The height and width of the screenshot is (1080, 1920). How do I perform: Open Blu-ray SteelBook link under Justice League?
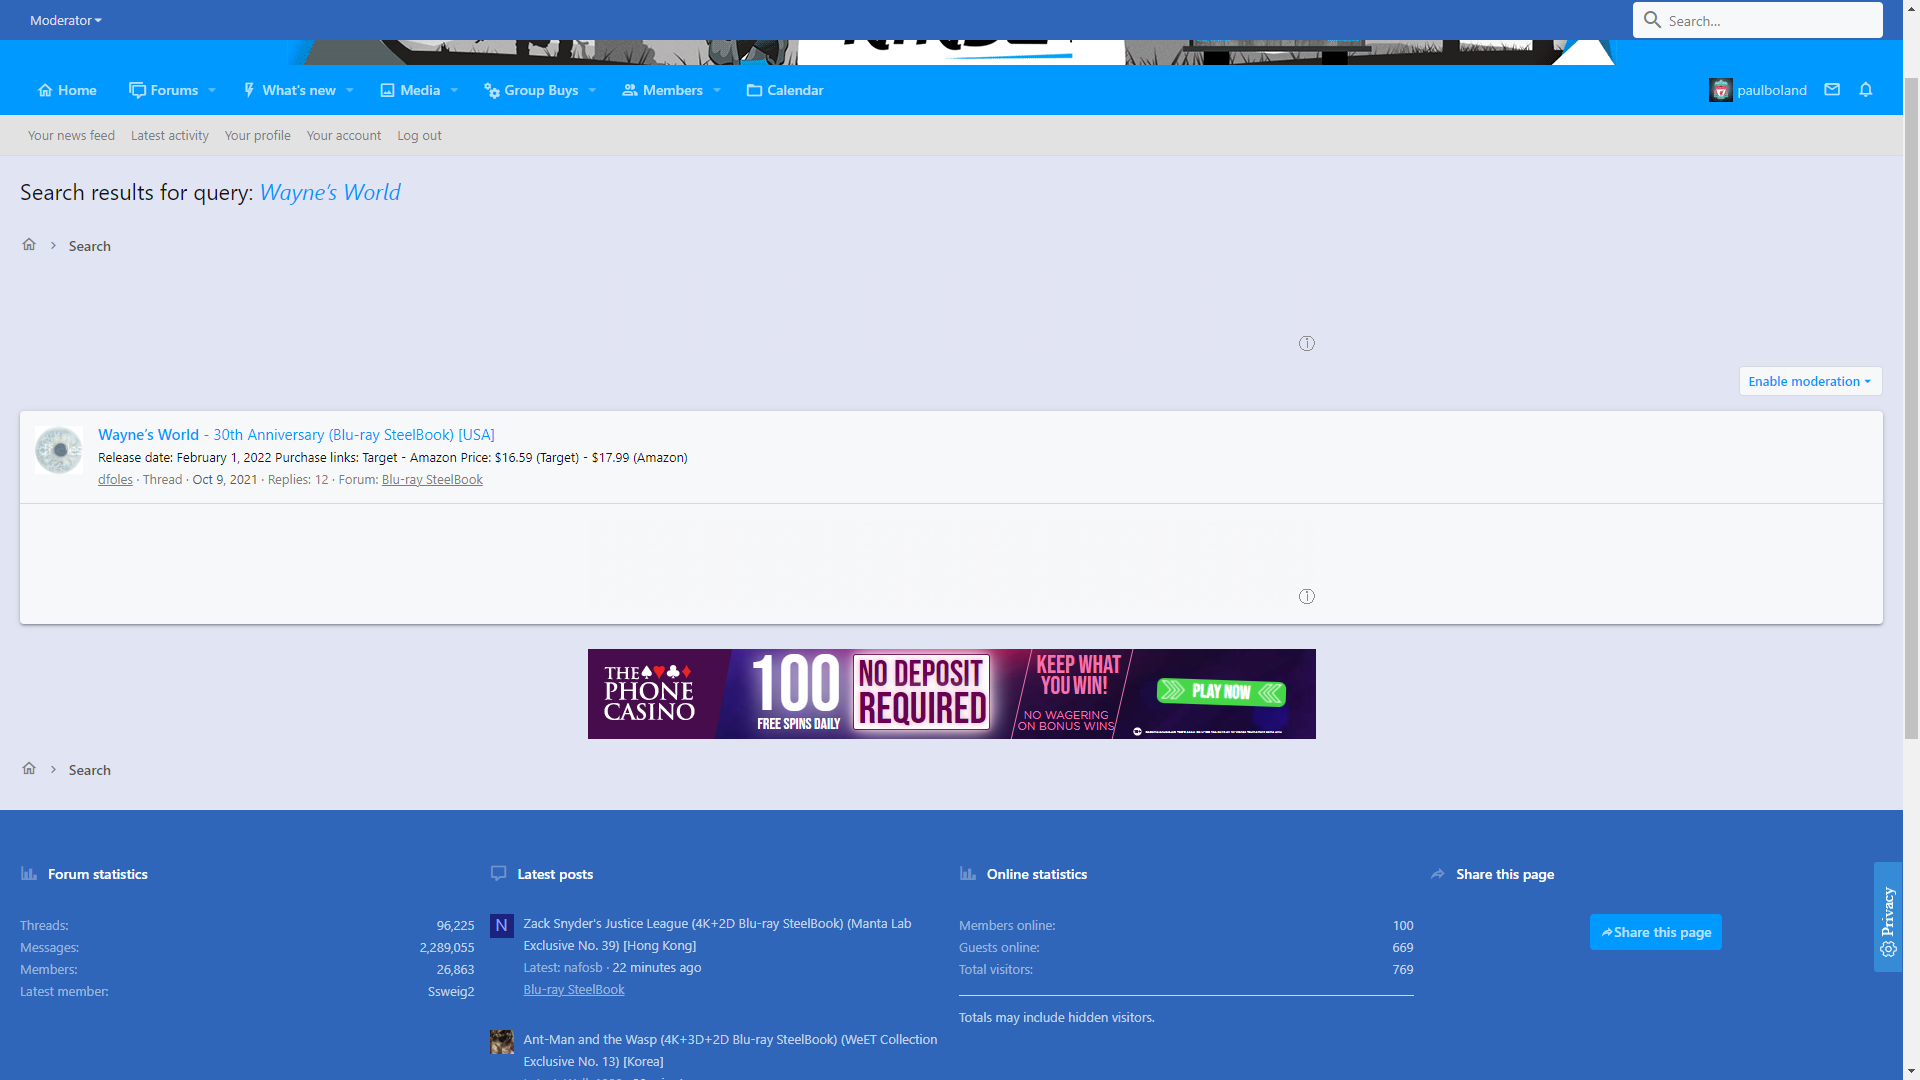[x=574, y=989]
